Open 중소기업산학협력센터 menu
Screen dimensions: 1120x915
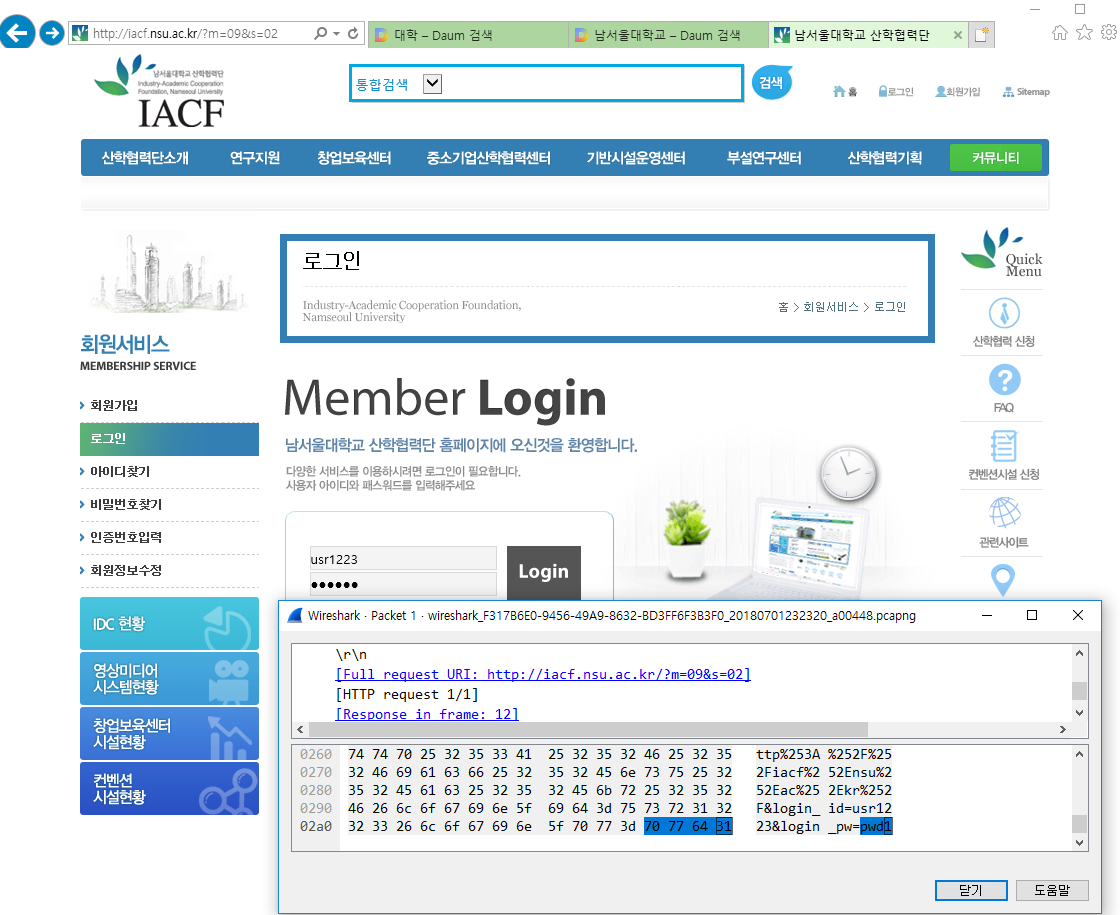(489, 158)
